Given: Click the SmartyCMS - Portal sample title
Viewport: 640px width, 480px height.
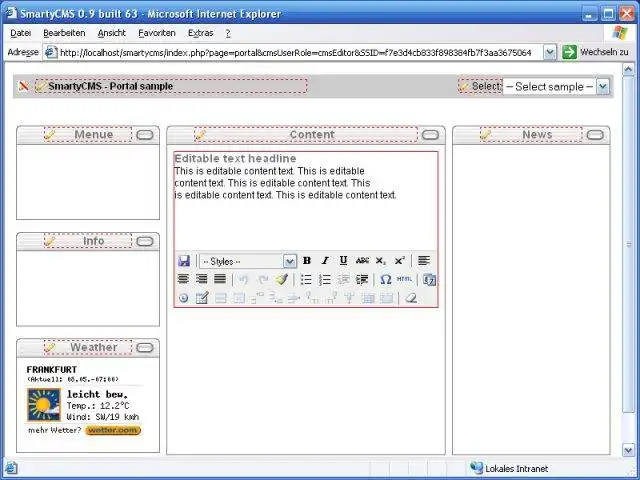Looking at the screenshot, I should (111, 86).
